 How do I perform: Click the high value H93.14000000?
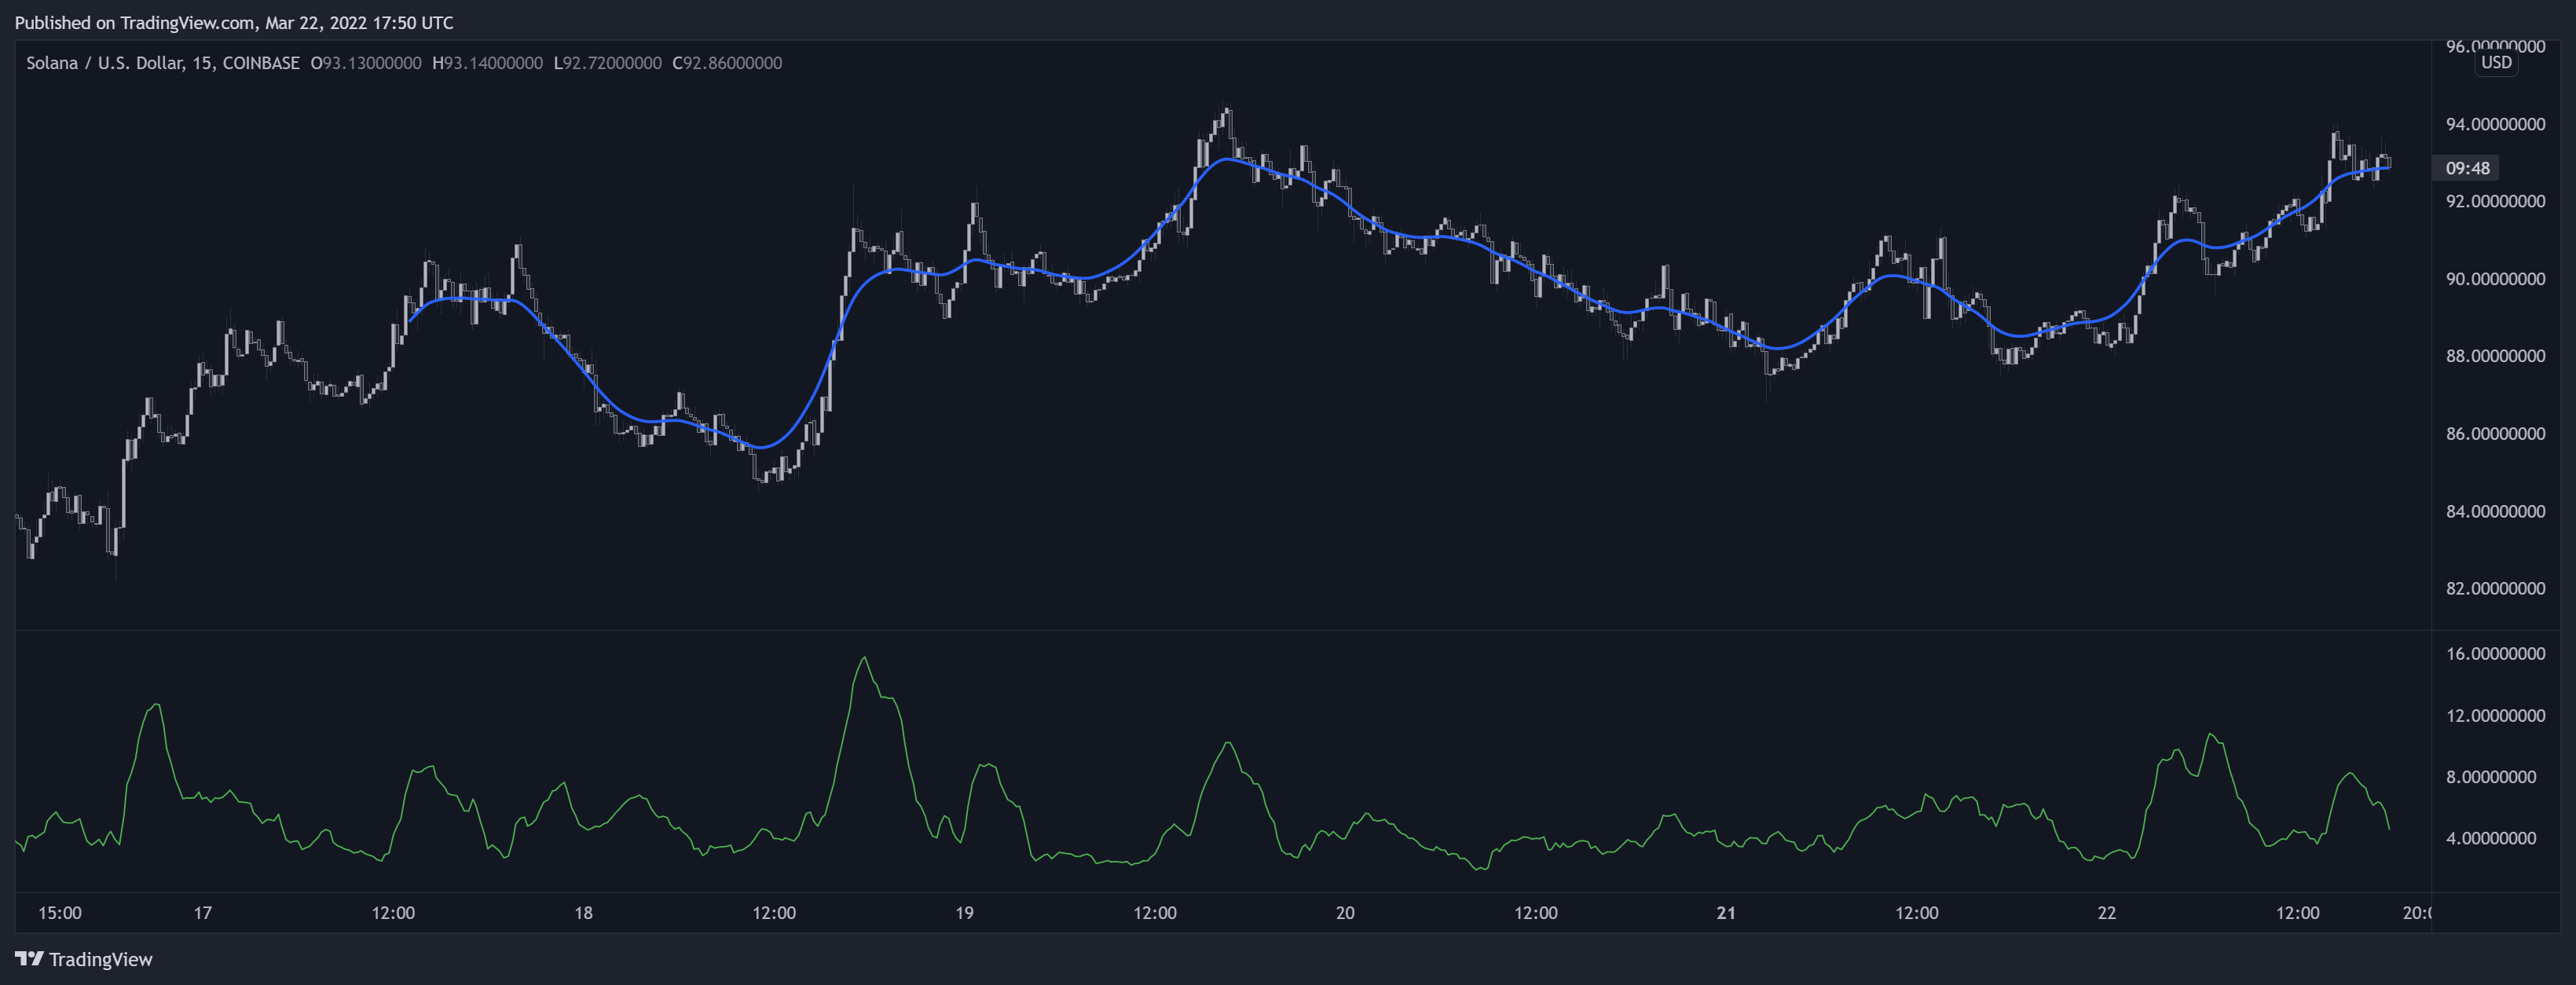[487, 63]
